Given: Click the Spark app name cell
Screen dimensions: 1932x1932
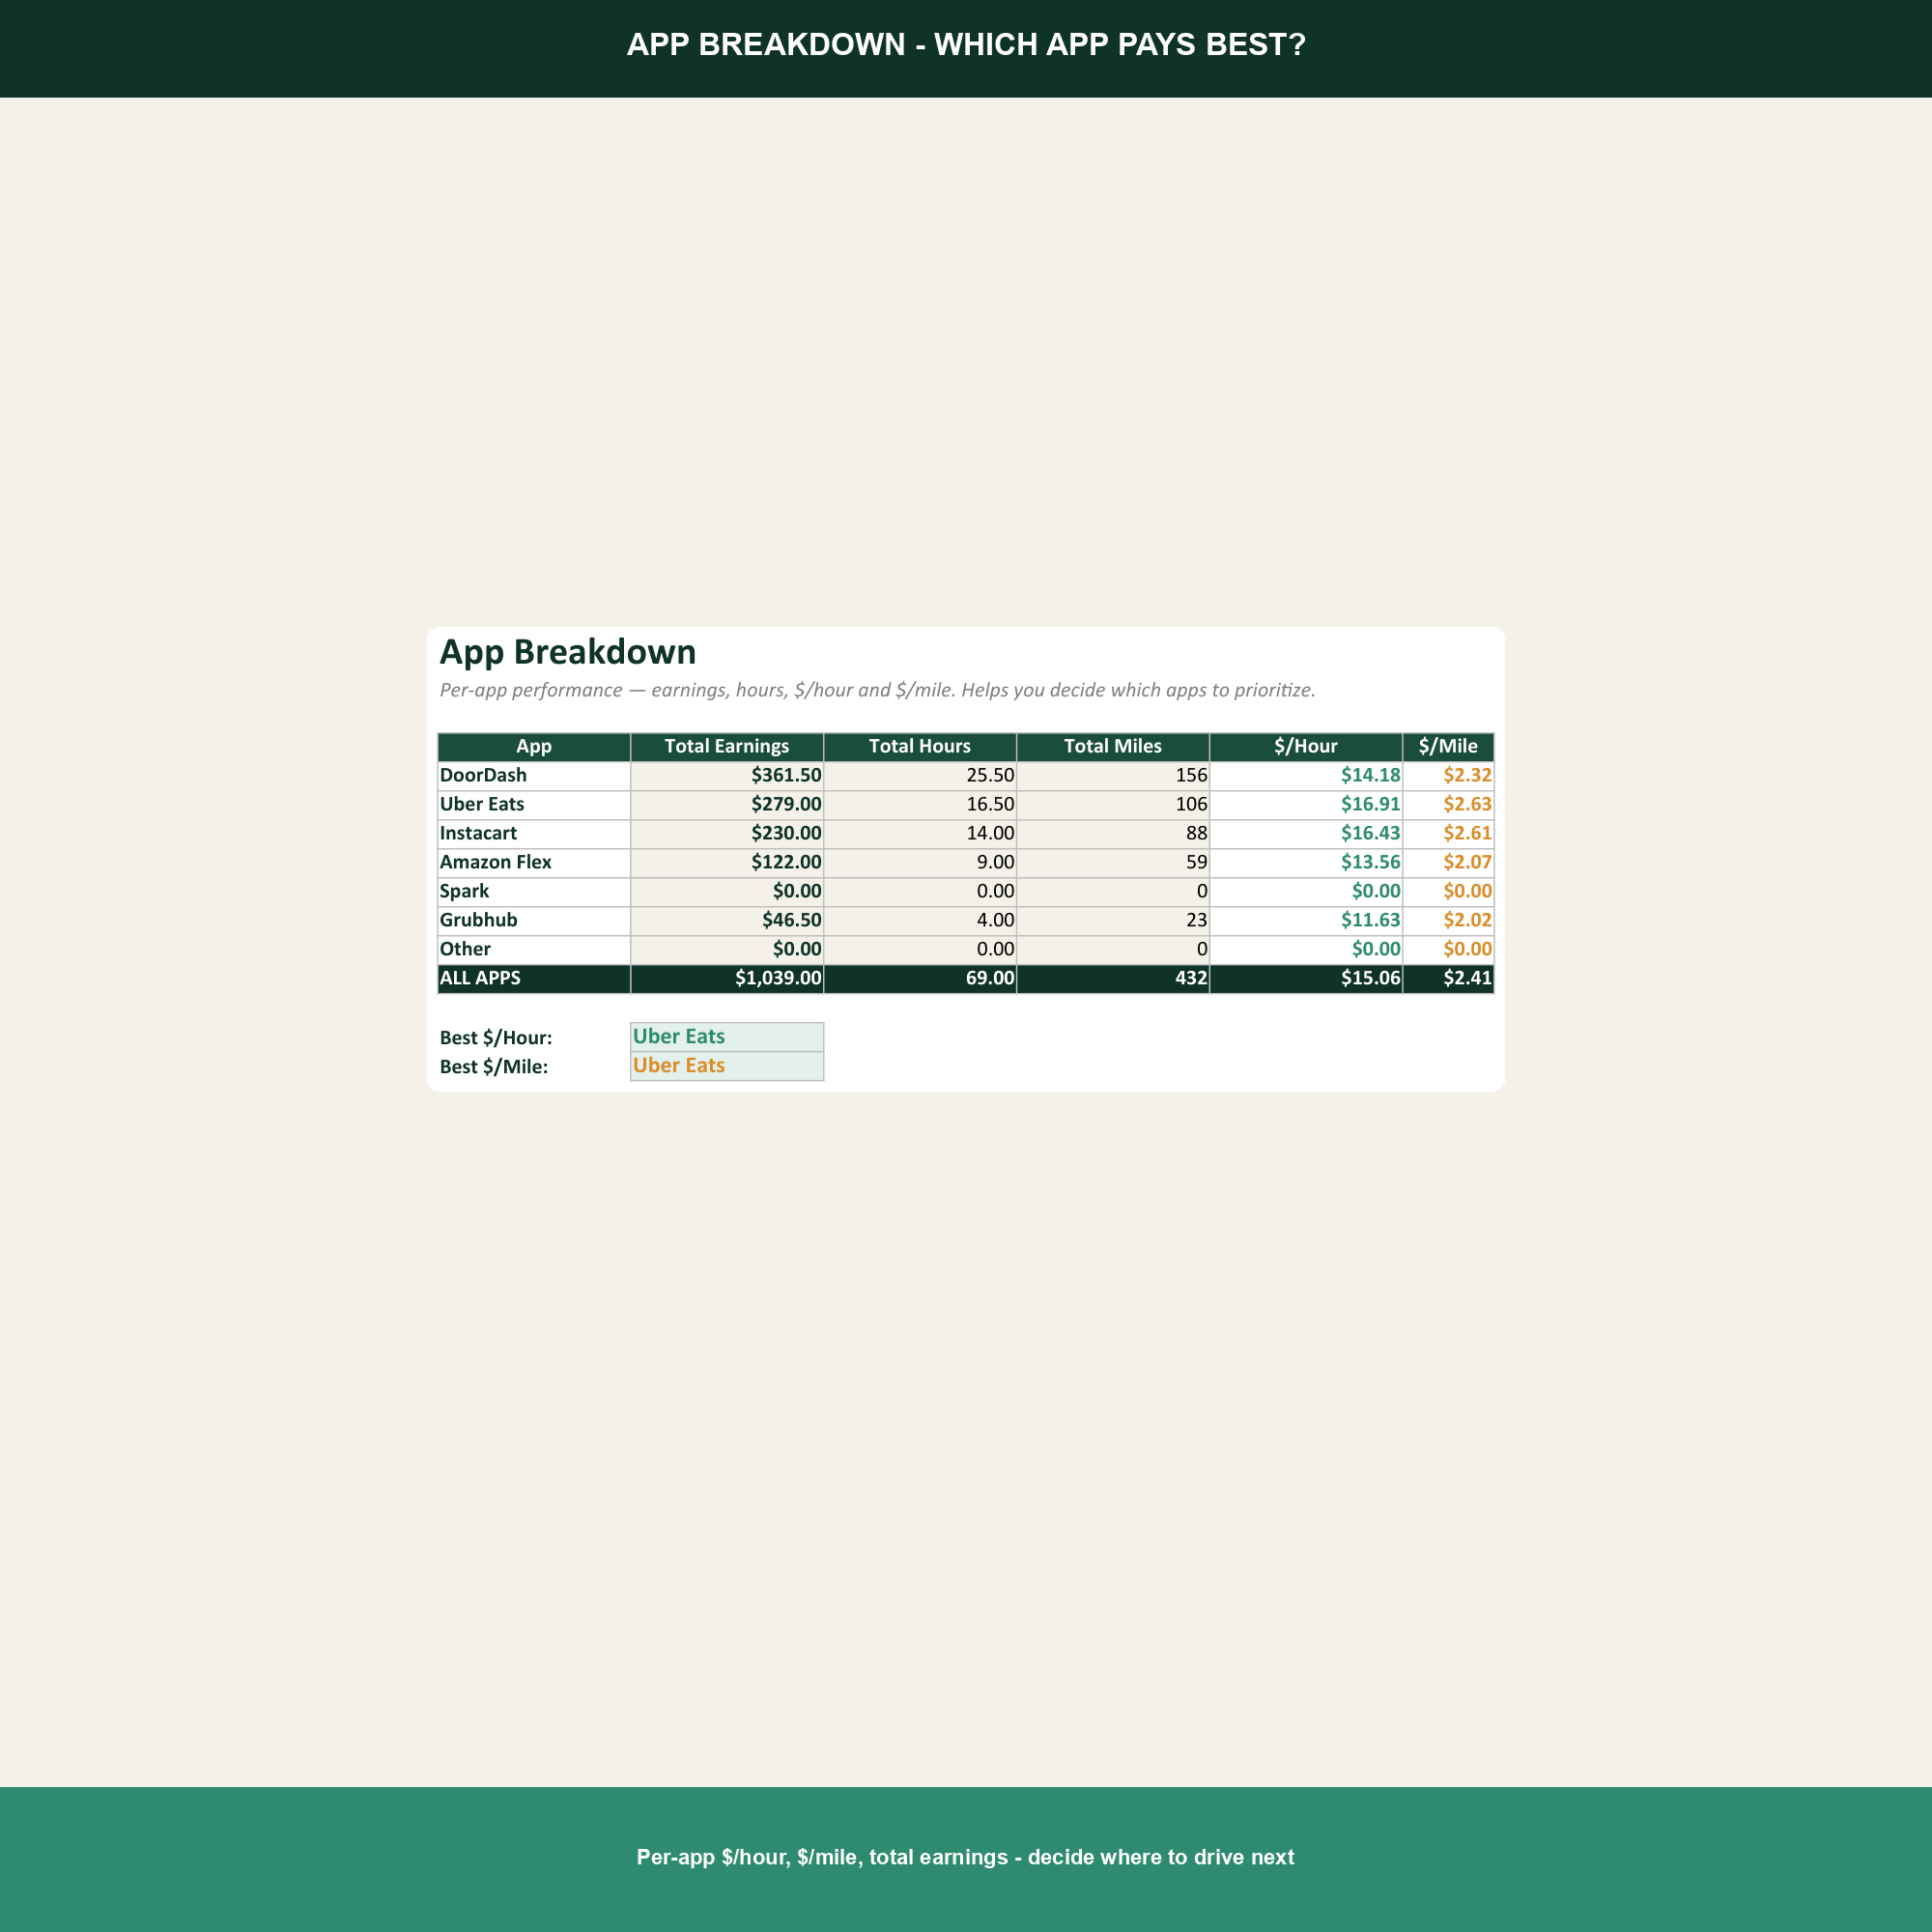Looking at the screenshot, I should [x=534, y=892].
